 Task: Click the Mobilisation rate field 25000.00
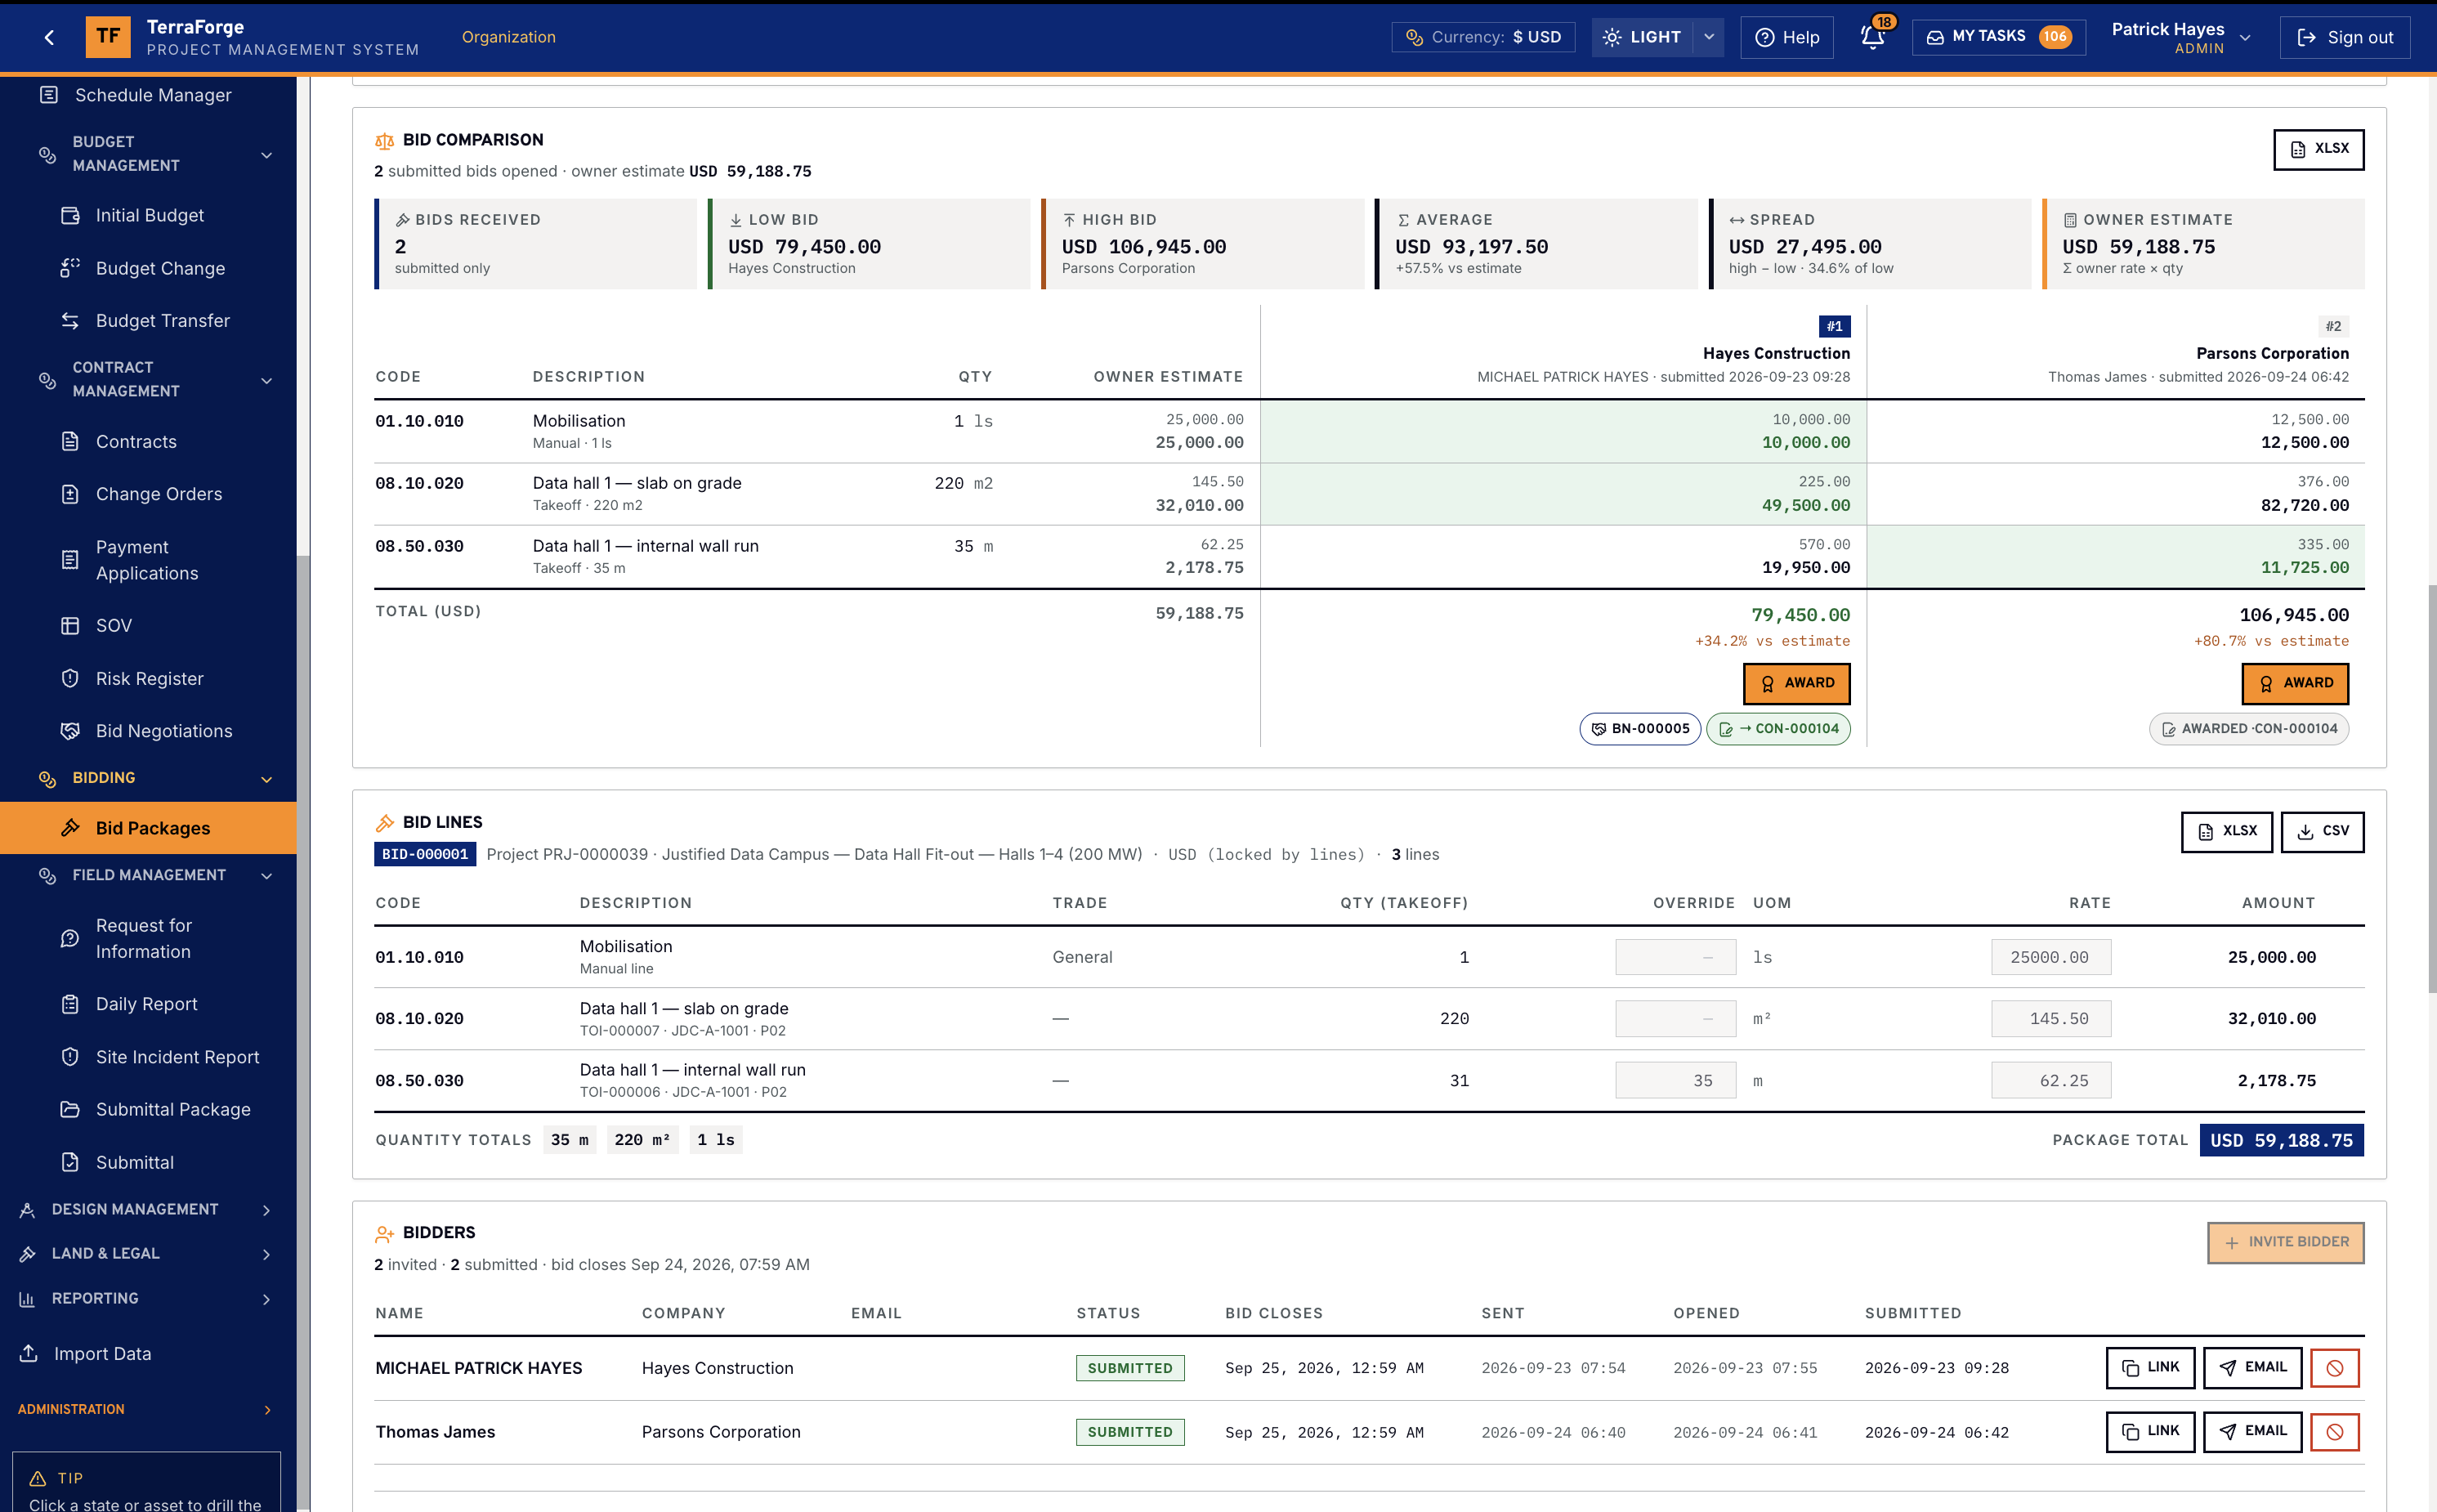pyautogui.click(x=2051, y=957)
